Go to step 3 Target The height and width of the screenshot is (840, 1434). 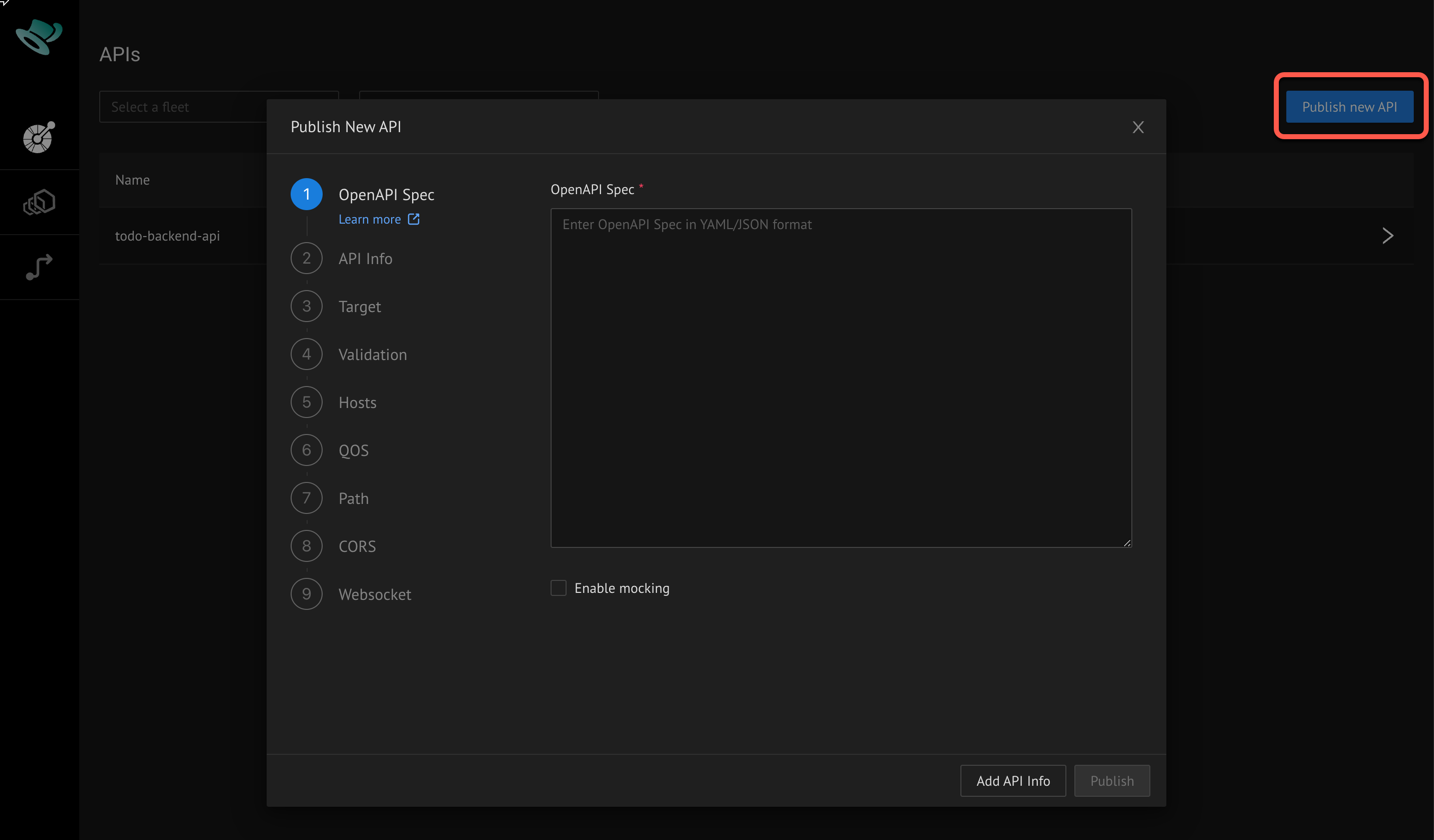click(x=336, y=306)
